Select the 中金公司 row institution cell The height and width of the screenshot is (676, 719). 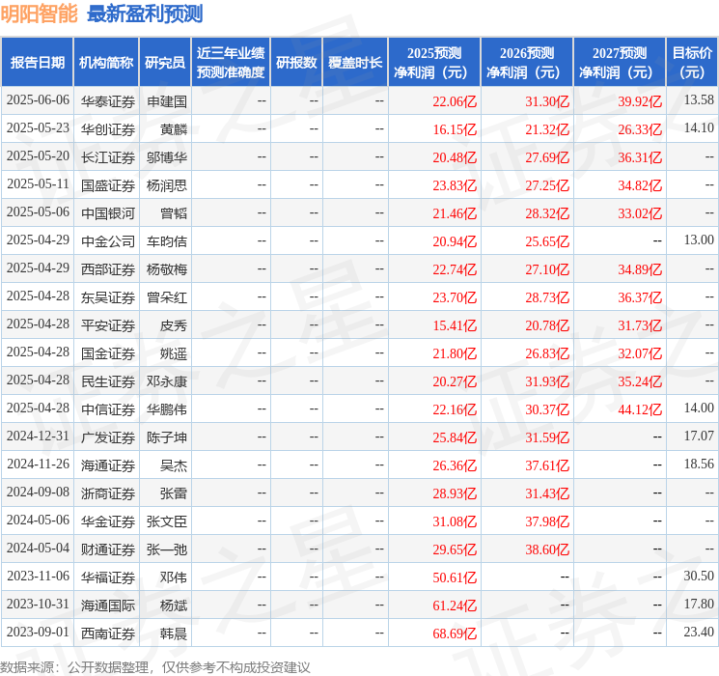[x=107, y=240]
